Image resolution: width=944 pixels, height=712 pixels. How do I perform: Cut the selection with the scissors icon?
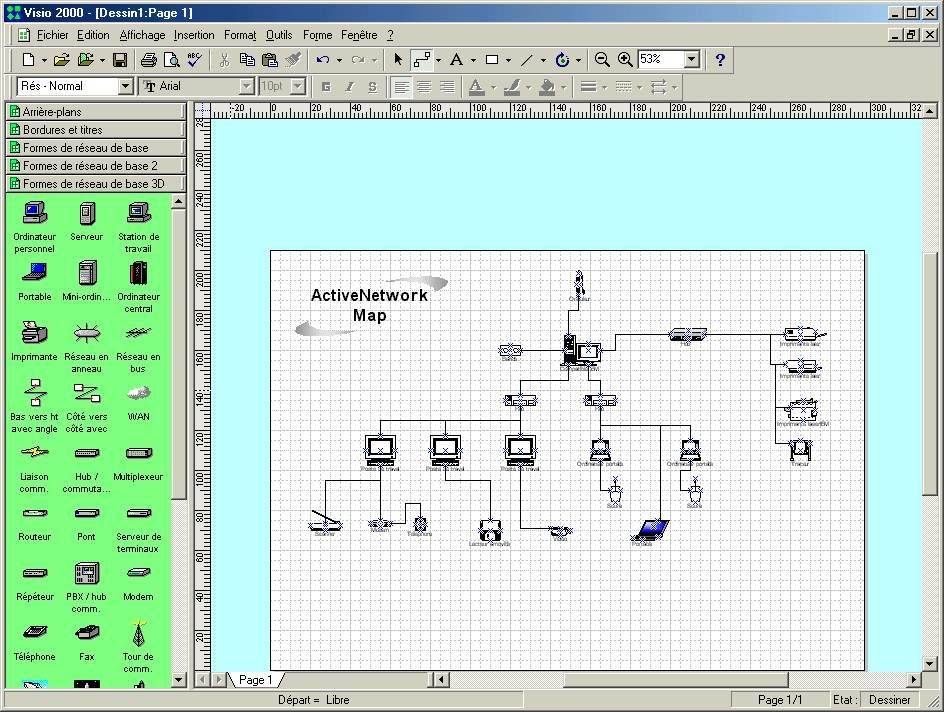(x=225, y=60)
